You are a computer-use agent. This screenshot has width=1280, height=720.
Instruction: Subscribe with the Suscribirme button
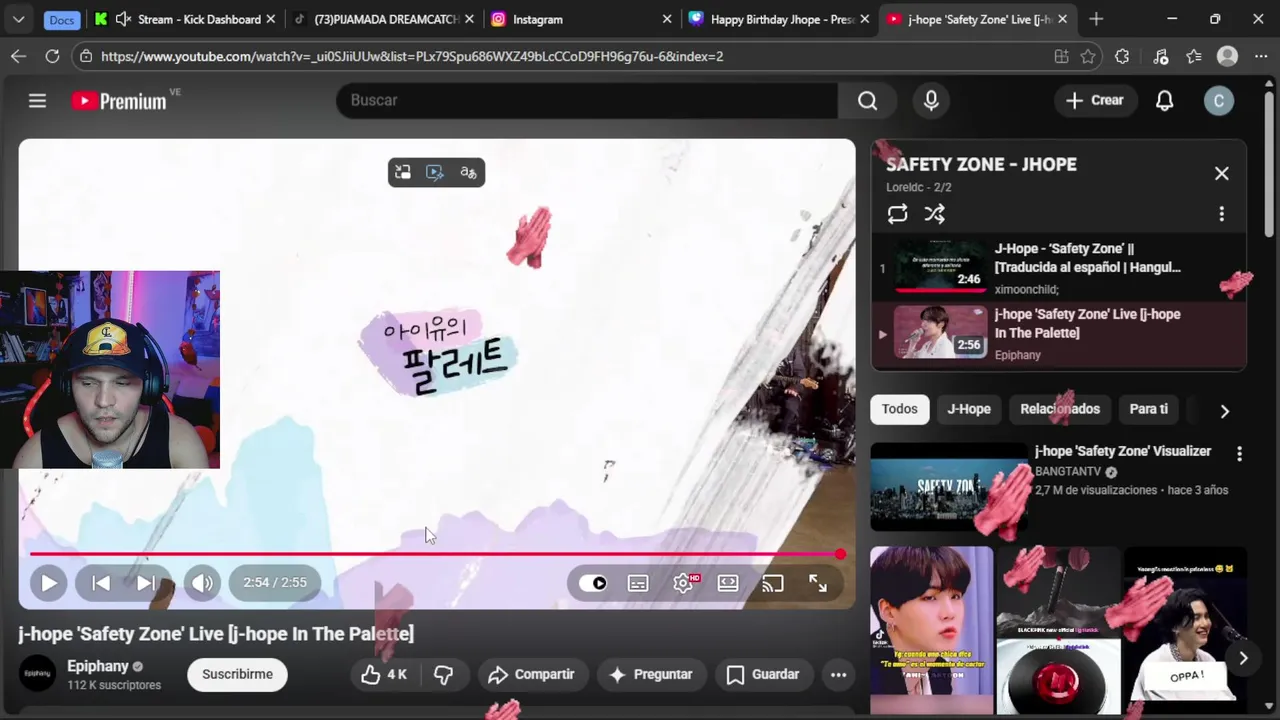pos(237,674)
